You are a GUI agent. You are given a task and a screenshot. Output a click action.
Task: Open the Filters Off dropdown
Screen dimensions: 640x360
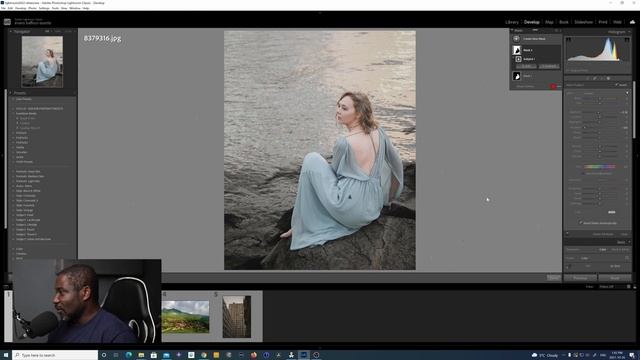pos(606,287)
